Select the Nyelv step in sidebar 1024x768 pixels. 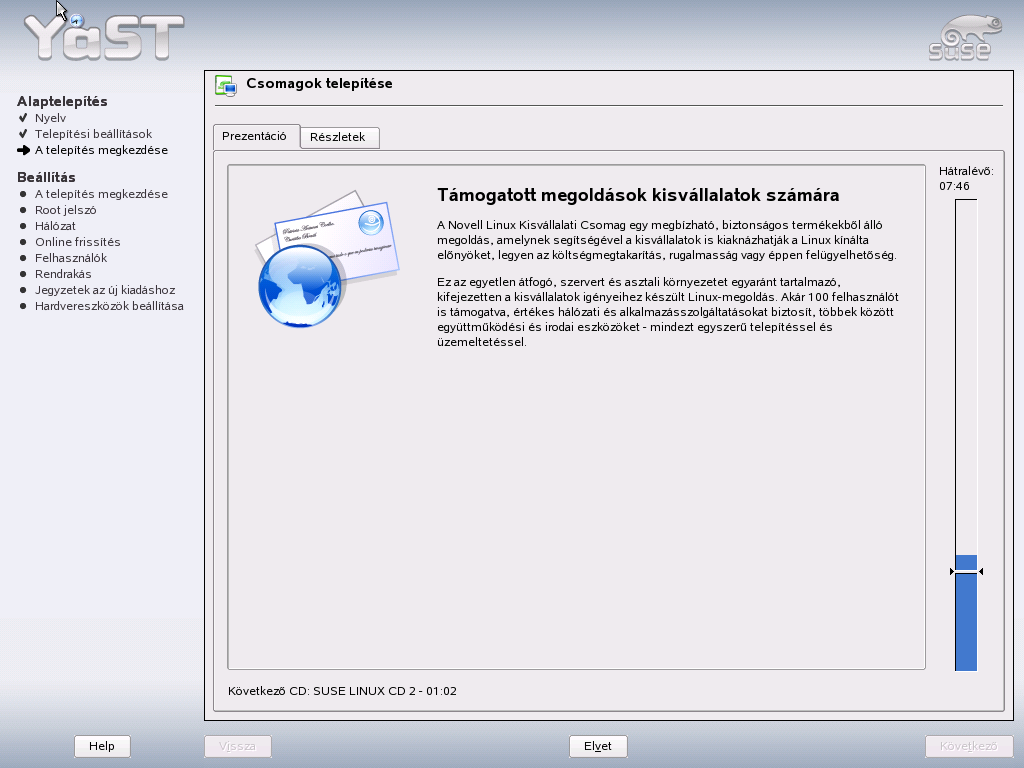(50, 118)
